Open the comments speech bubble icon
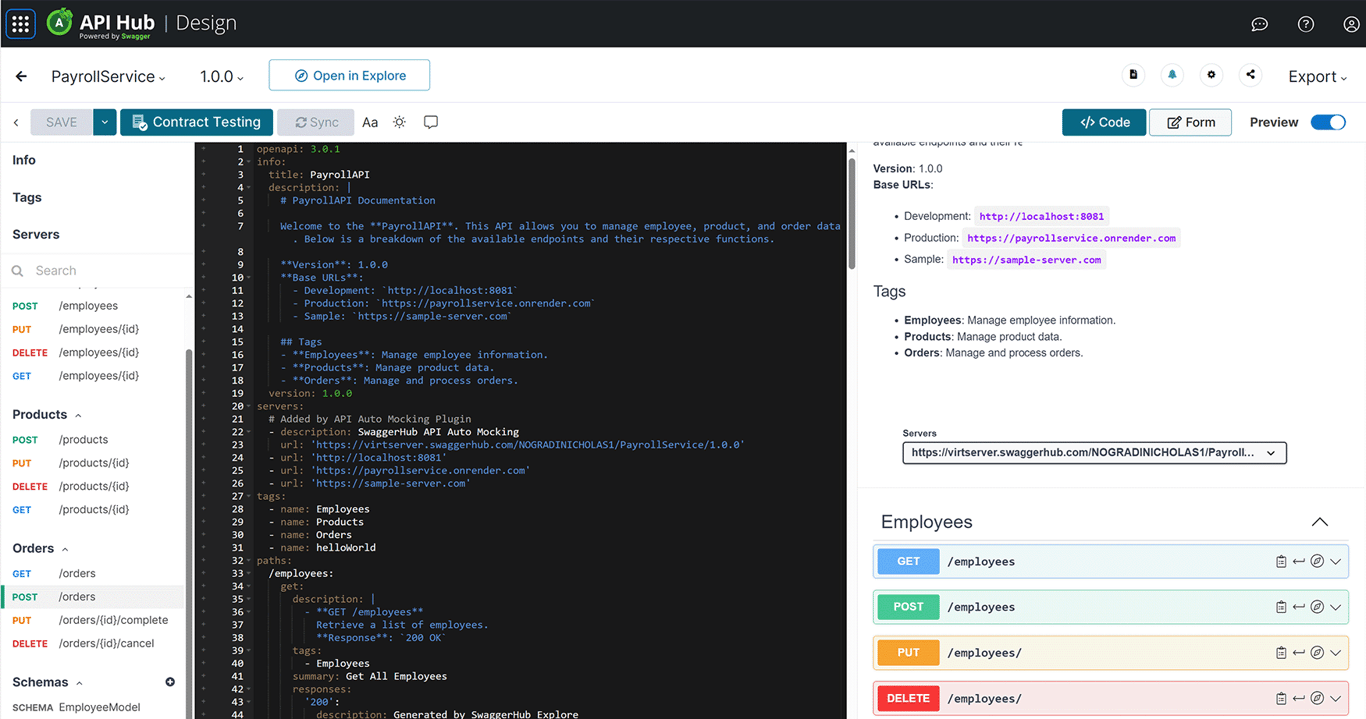 pyautogui.click(x=431, y=122)
